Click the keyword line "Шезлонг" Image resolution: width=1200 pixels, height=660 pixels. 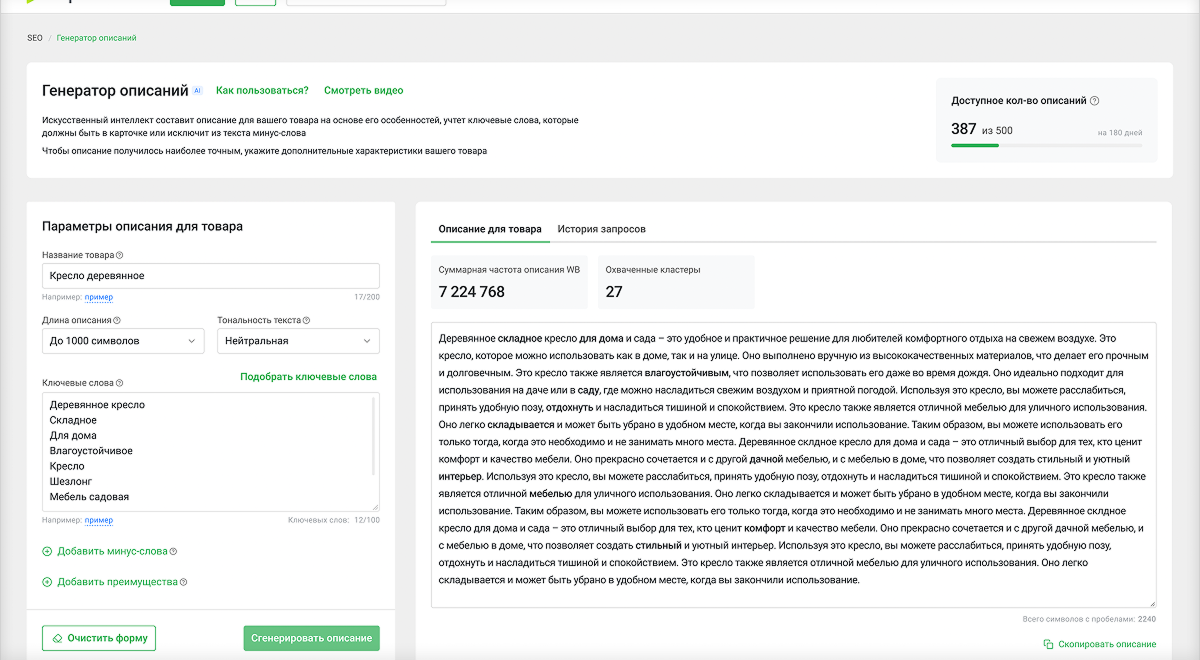70,481
